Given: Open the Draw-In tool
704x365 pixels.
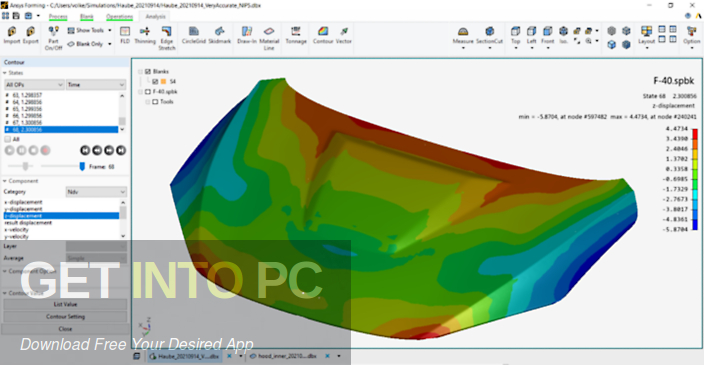Looking at the screenshot, I should tap(246, 35).
